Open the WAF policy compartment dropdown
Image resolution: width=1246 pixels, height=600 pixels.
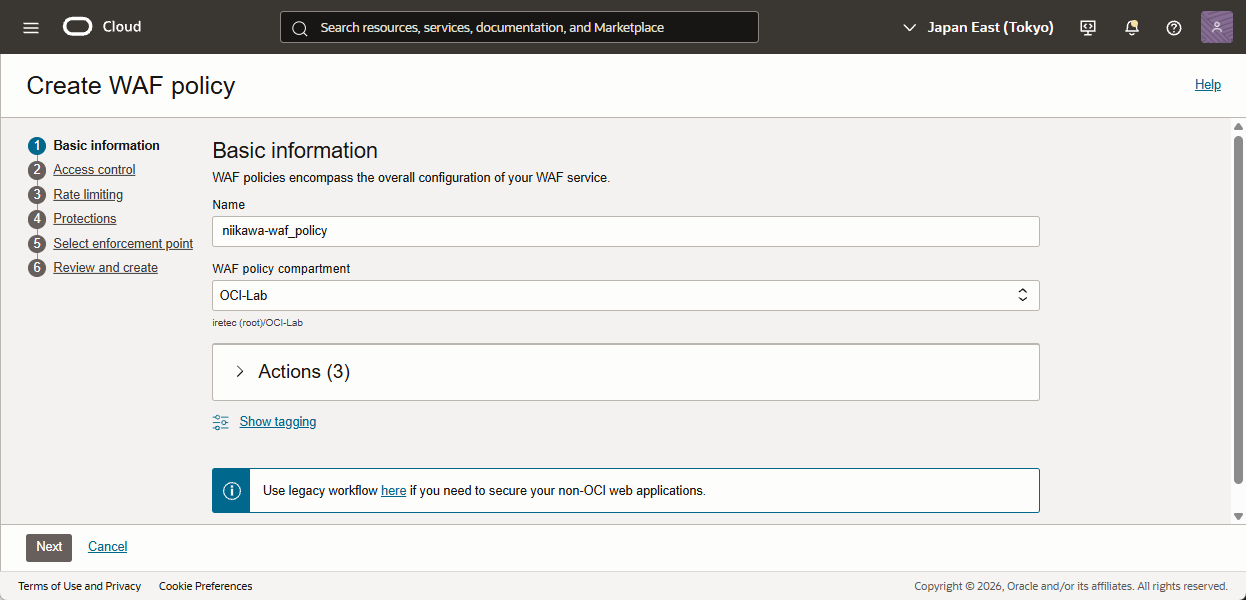[625, 296]
